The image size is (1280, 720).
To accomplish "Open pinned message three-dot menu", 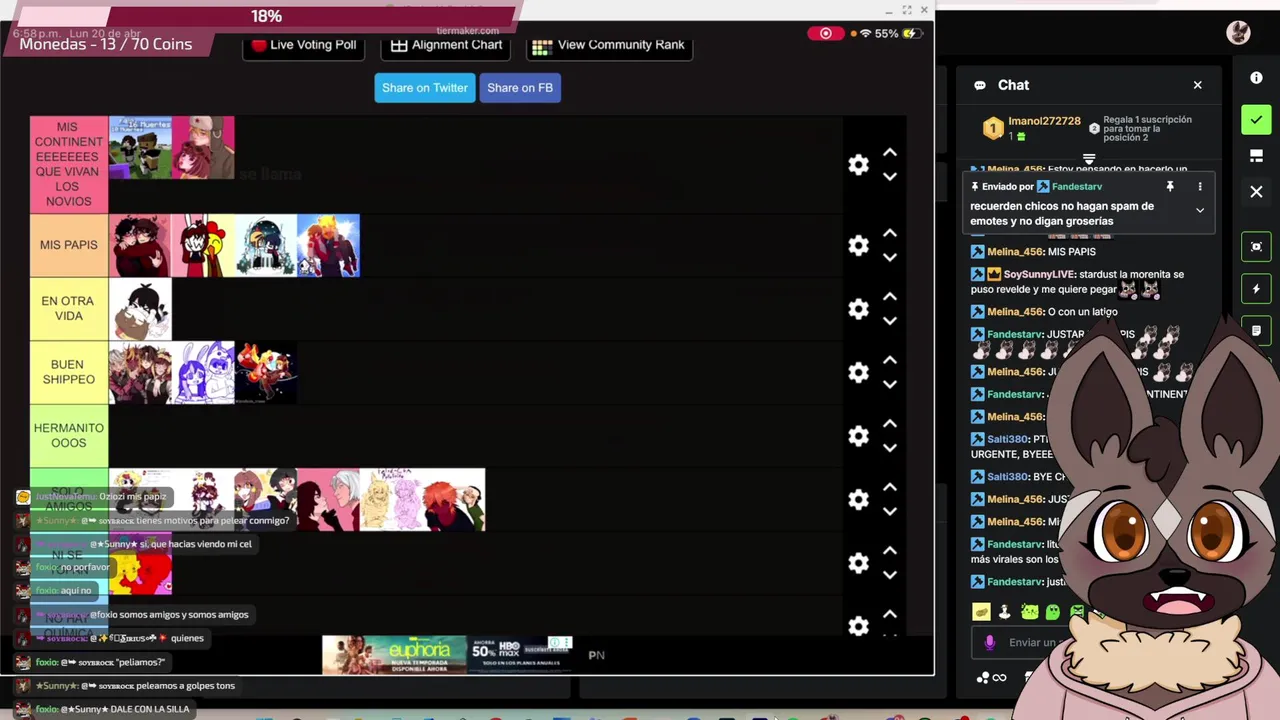I will pos(1200,186).
